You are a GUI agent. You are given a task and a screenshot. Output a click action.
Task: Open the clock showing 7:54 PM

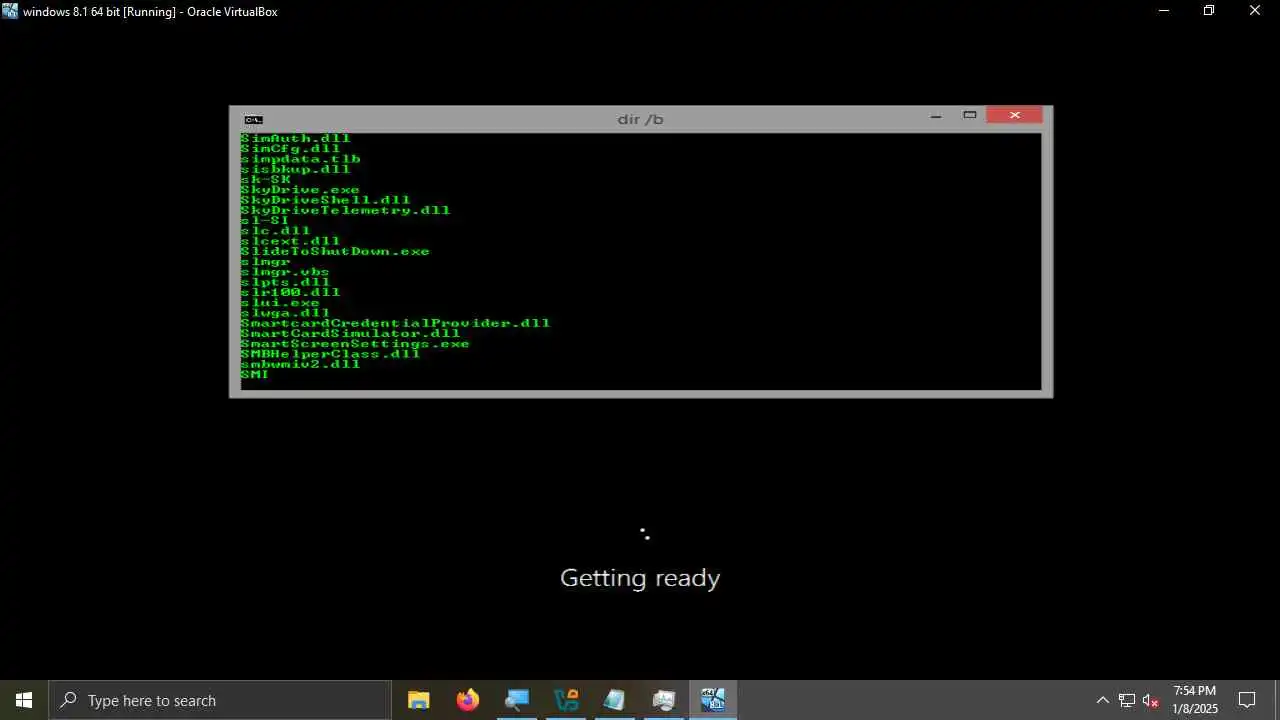point(1195,700)
